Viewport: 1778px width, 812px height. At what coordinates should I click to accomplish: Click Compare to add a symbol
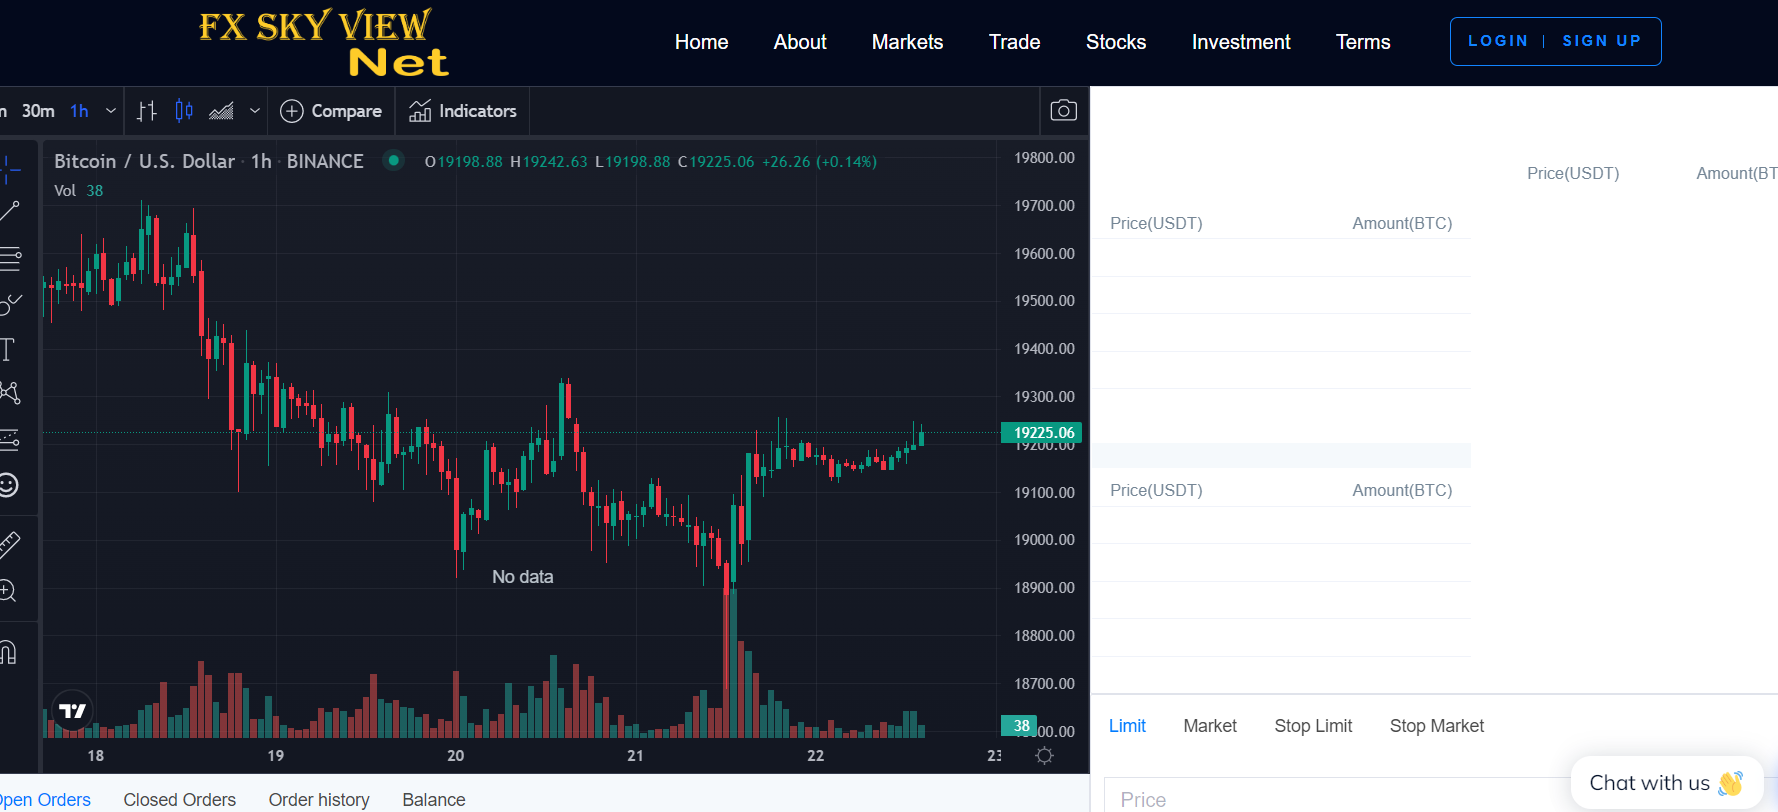(331, 111)
